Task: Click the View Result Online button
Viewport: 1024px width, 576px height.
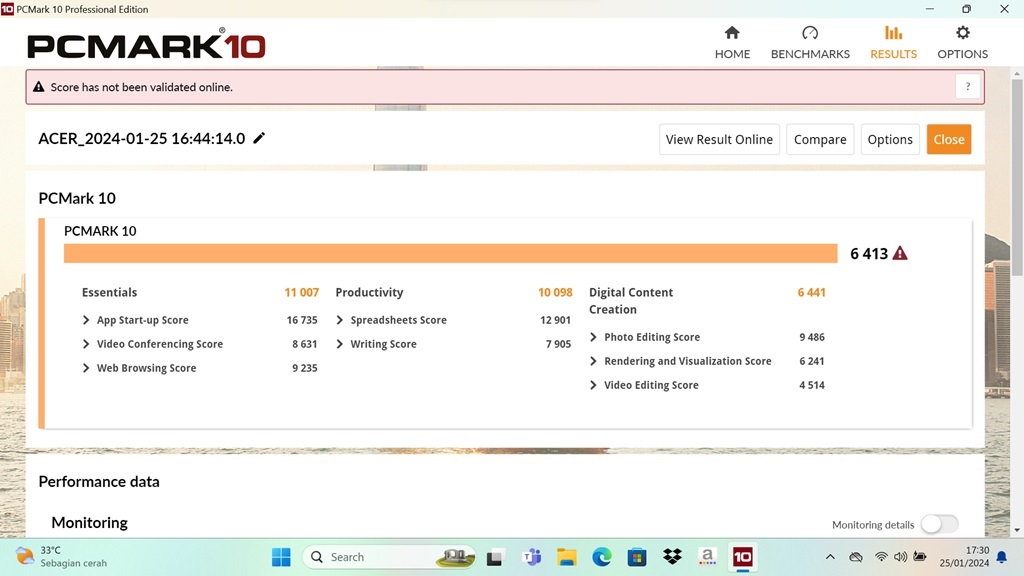Action: click(719, 139)
